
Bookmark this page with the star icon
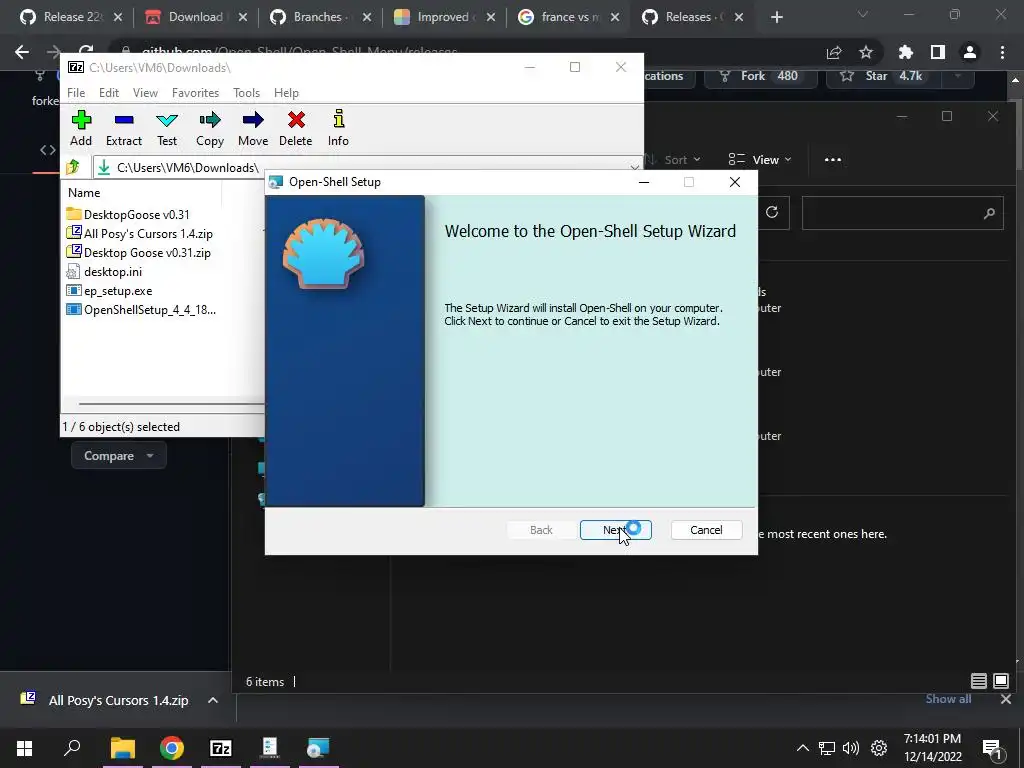[x=866, y=52]
